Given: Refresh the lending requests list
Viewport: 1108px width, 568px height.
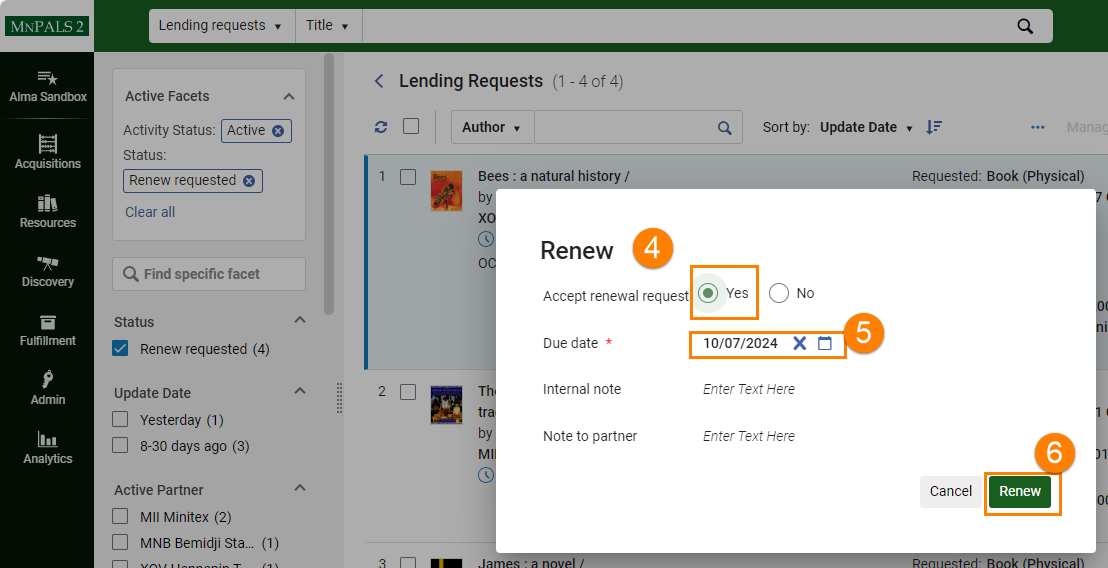Looking at the screenshot, I should [x=381, y=127].
